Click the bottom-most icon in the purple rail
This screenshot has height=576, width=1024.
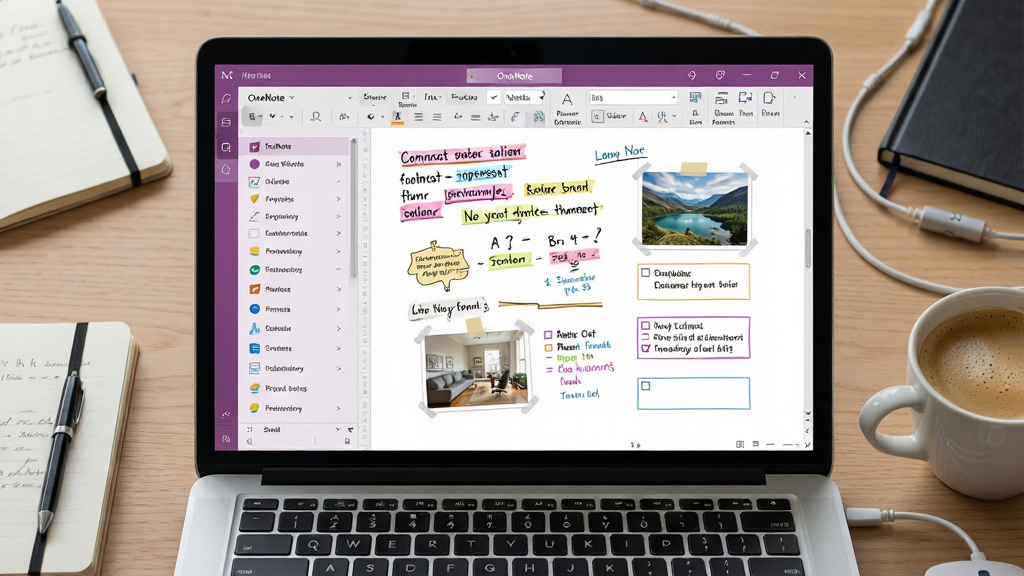pyautogui.click(x=226, y=439)
